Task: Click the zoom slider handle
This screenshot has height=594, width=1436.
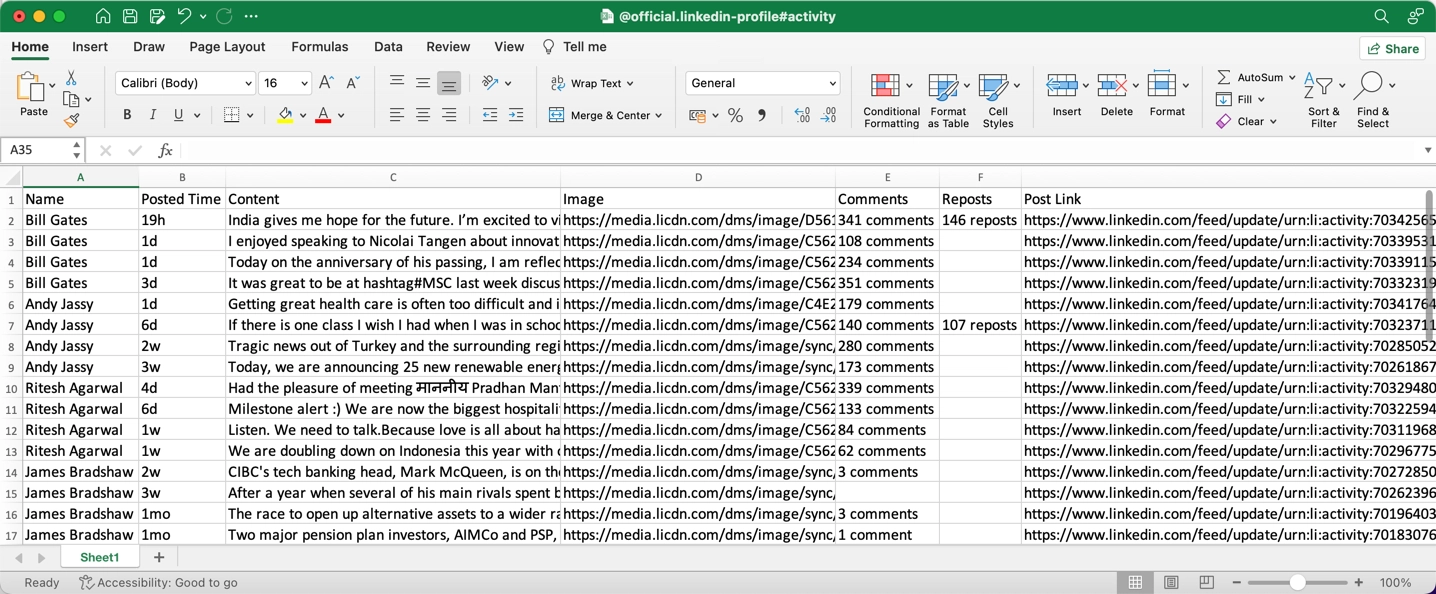Action: point(1297,582)
